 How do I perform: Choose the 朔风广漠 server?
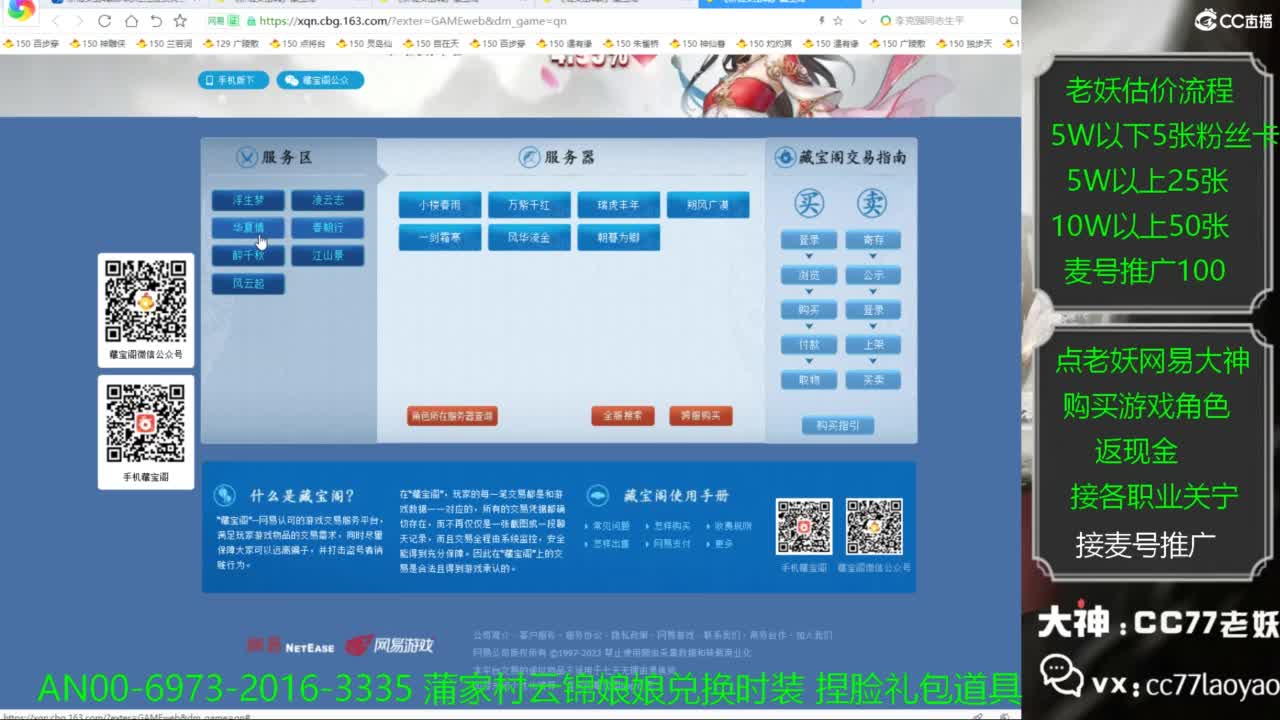tap(707, 205)
